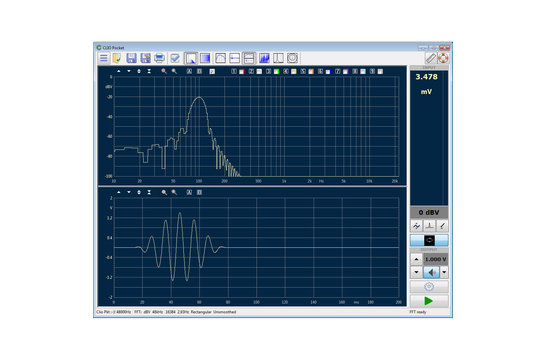Open a measurement file with folder icon
Viewport: 546px width, 360px height.
tap(117, 58)
